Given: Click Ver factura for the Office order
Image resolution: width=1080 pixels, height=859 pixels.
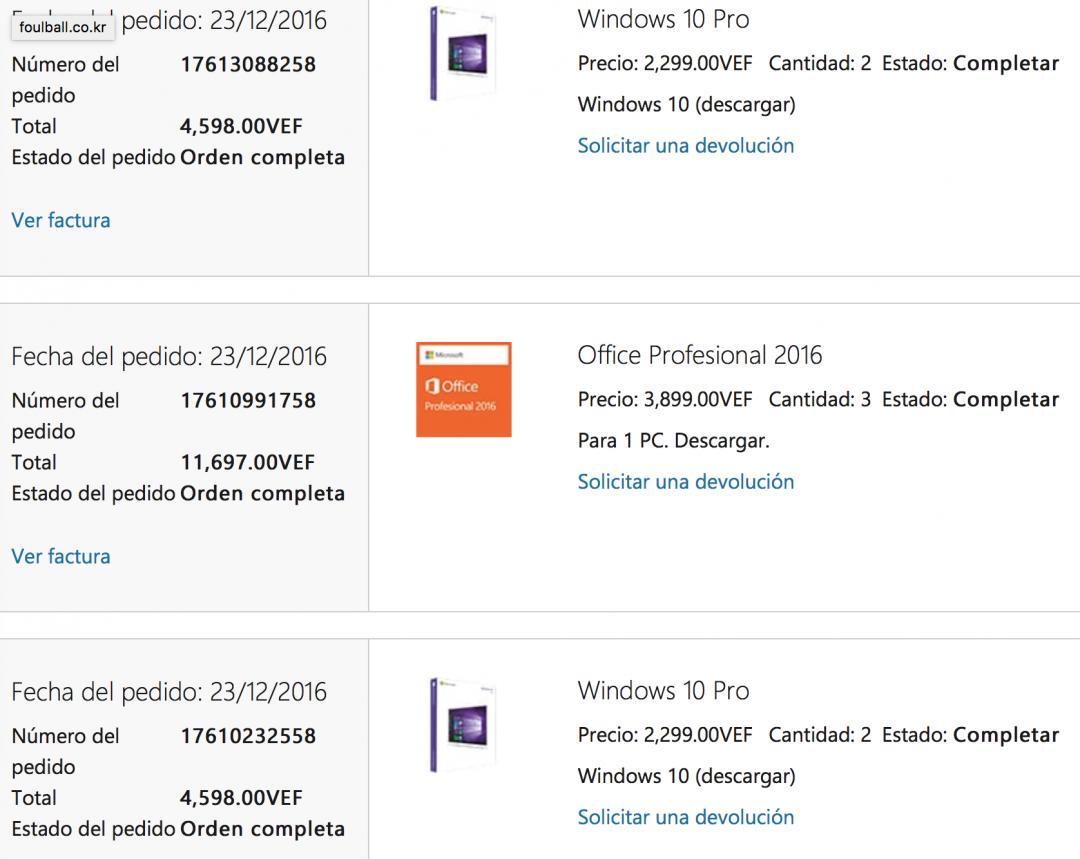Looking at the screenshot, I should tap(61, 556).
